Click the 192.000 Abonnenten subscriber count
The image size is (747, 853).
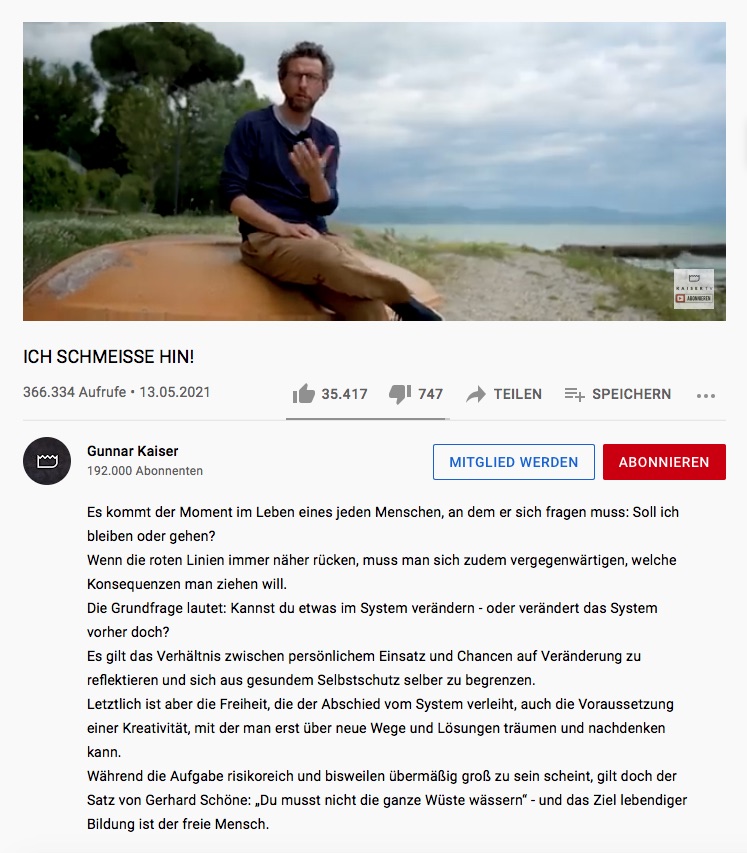pyautogui.click(x=145, y=471)
